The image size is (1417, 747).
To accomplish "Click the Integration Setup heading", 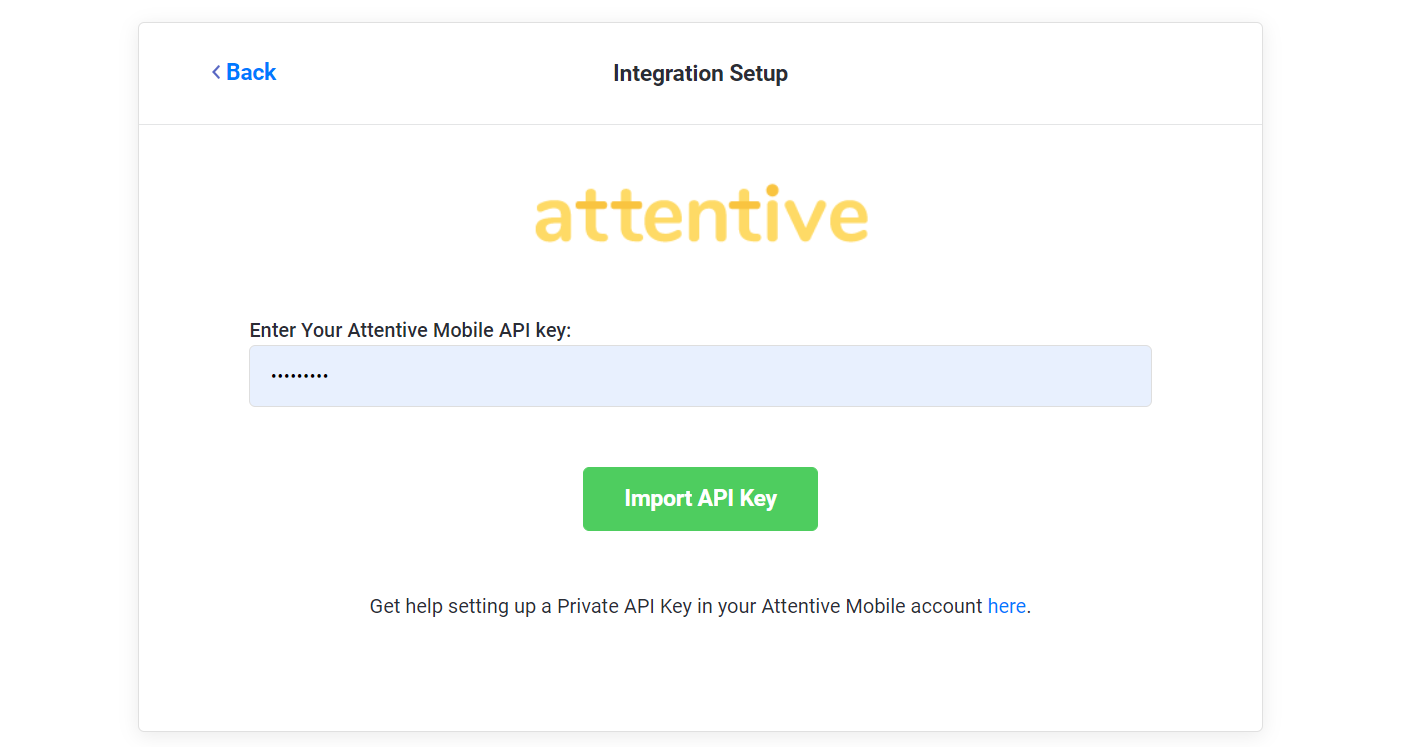I will (x=700, y=73).
